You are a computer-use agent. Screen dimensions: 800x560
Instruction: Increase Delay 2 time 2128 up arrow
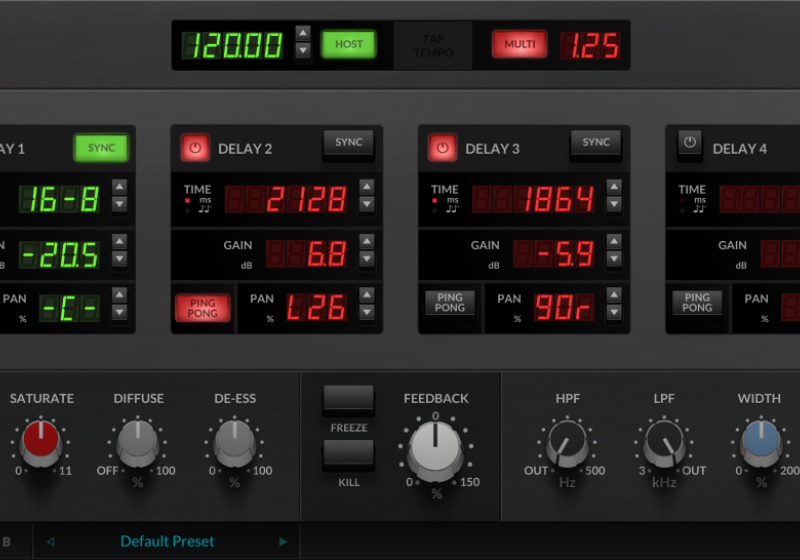tap(367, 187)
